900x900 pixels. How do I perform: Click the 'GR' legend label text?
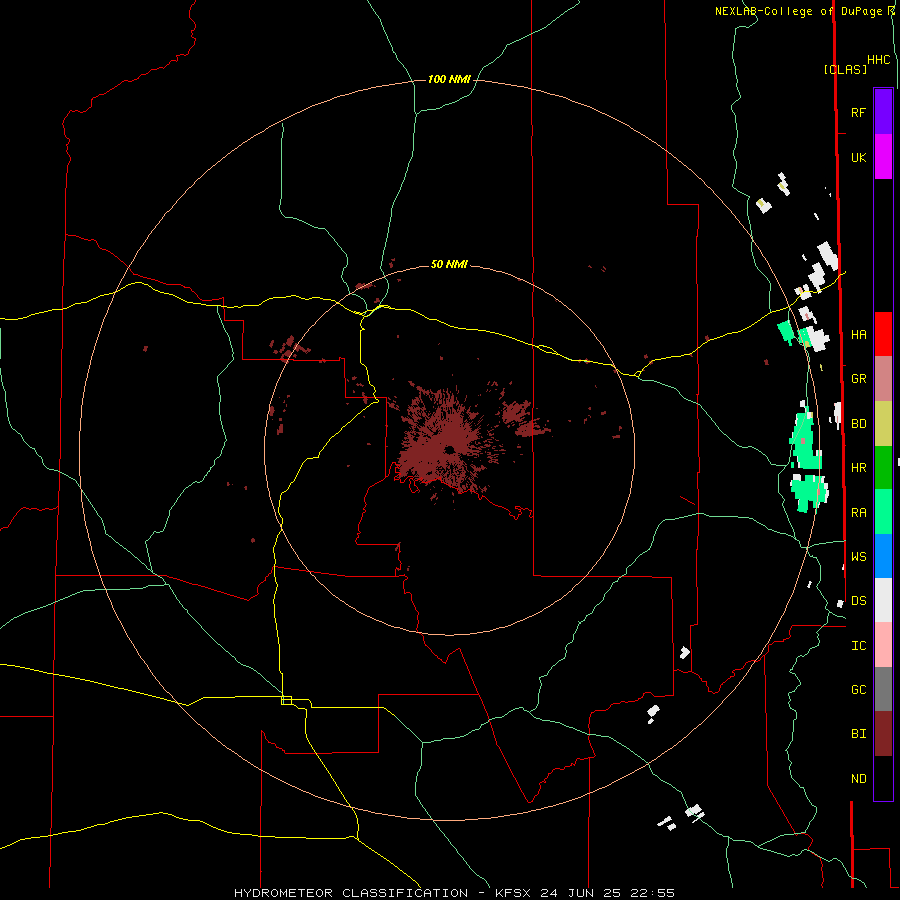858,379
